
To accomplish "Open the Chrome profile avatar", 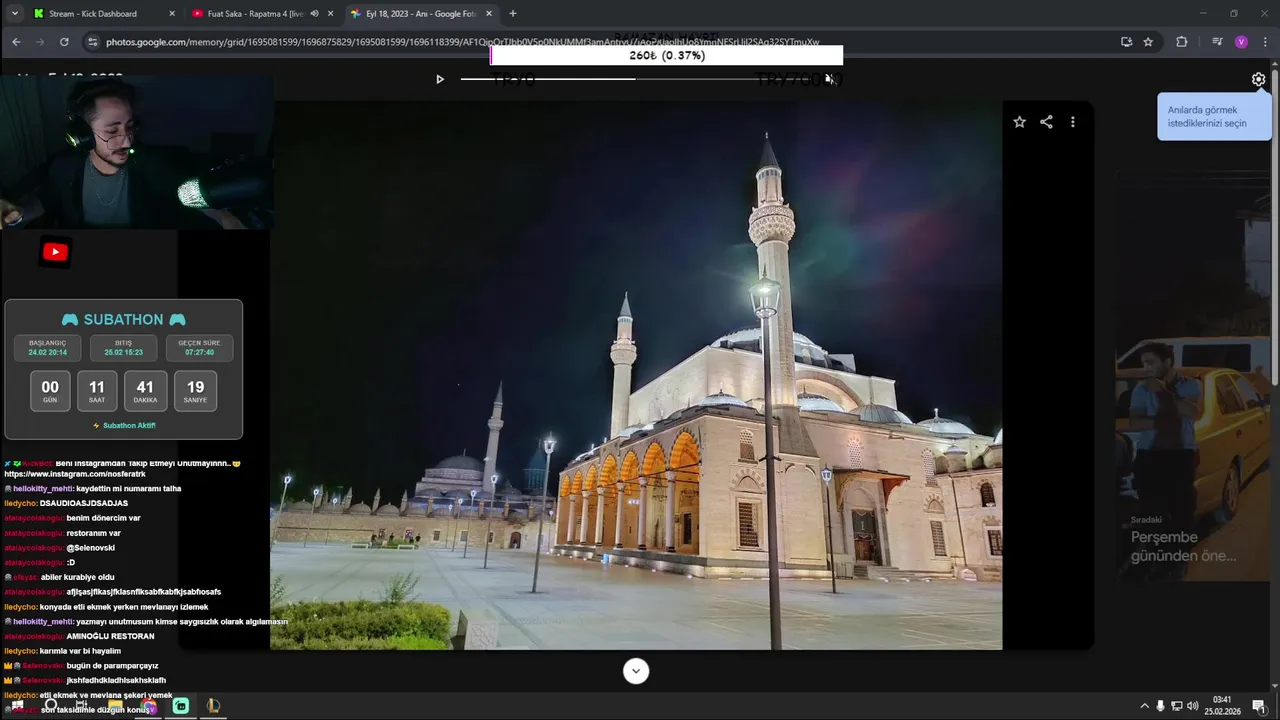I will (x=1241, y=42).
